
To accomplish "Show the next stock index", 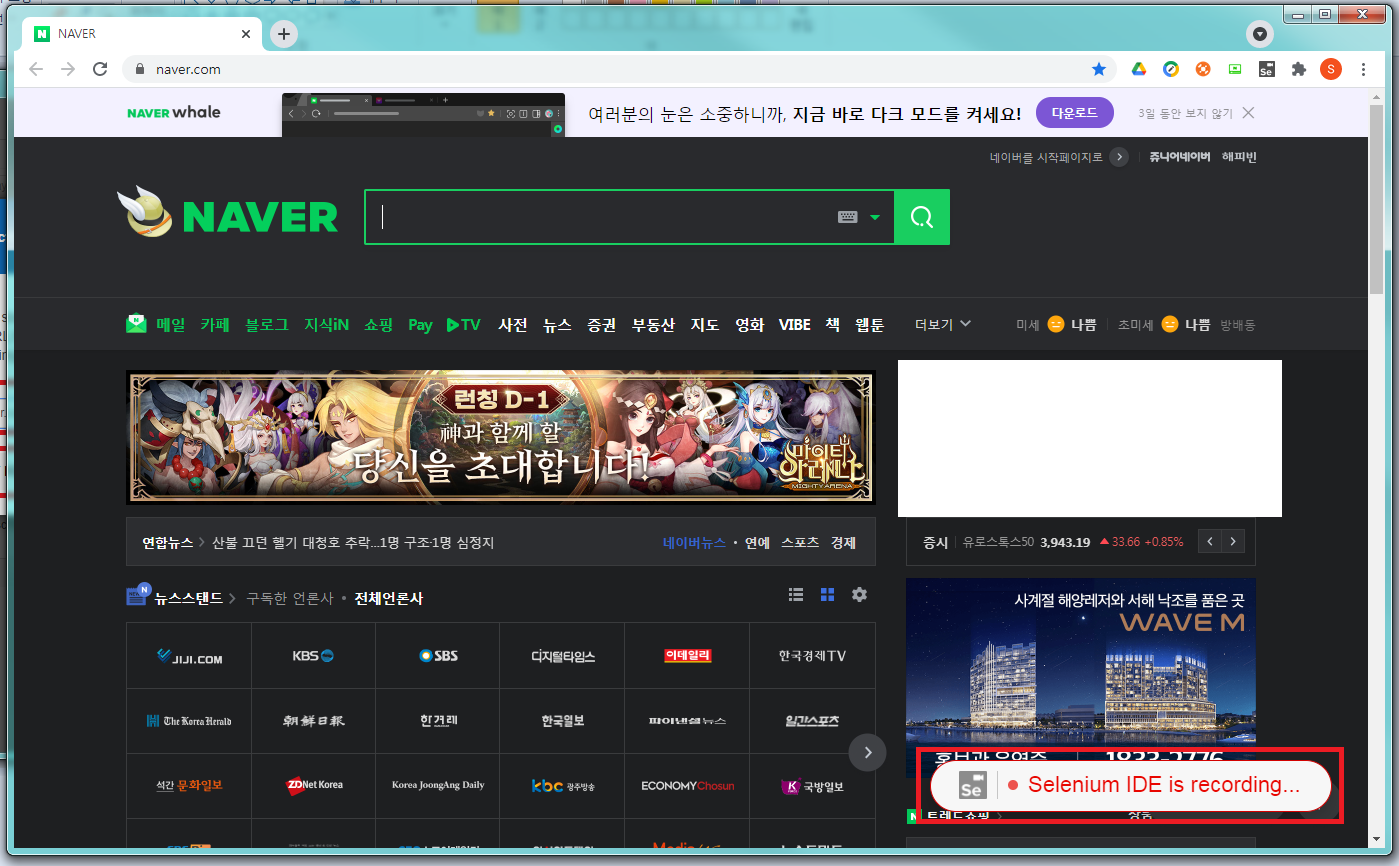I will (1234, 541).
